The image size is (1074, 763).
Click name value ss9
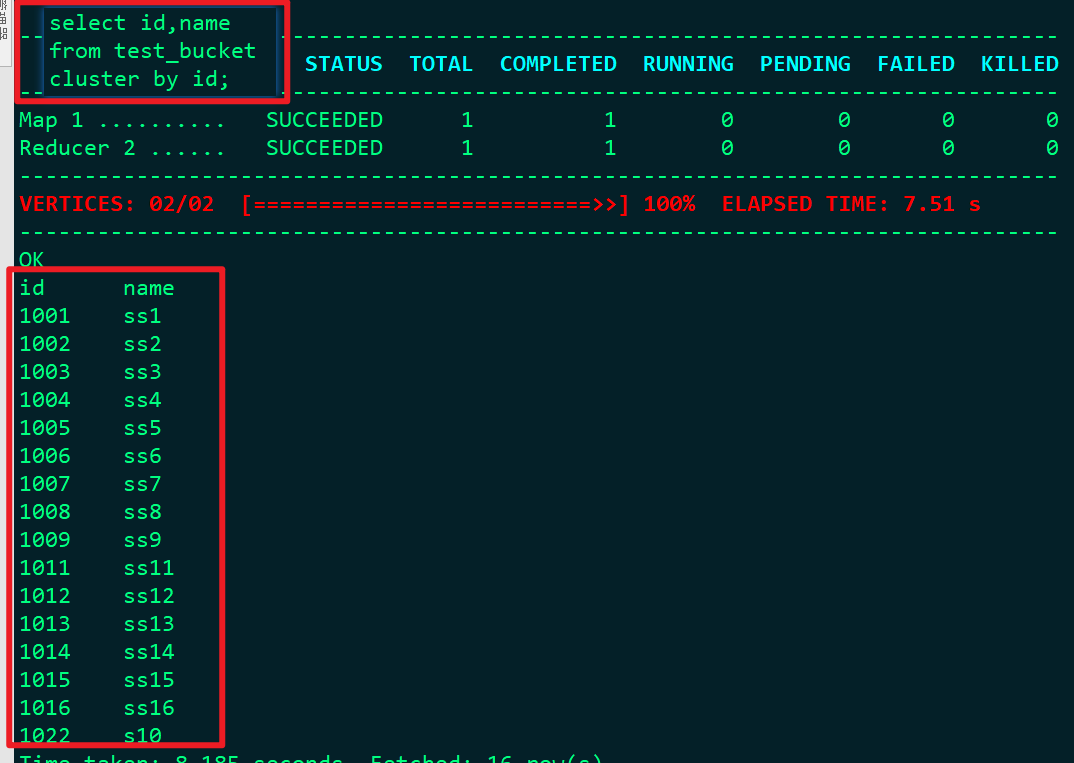pos(142,540)
